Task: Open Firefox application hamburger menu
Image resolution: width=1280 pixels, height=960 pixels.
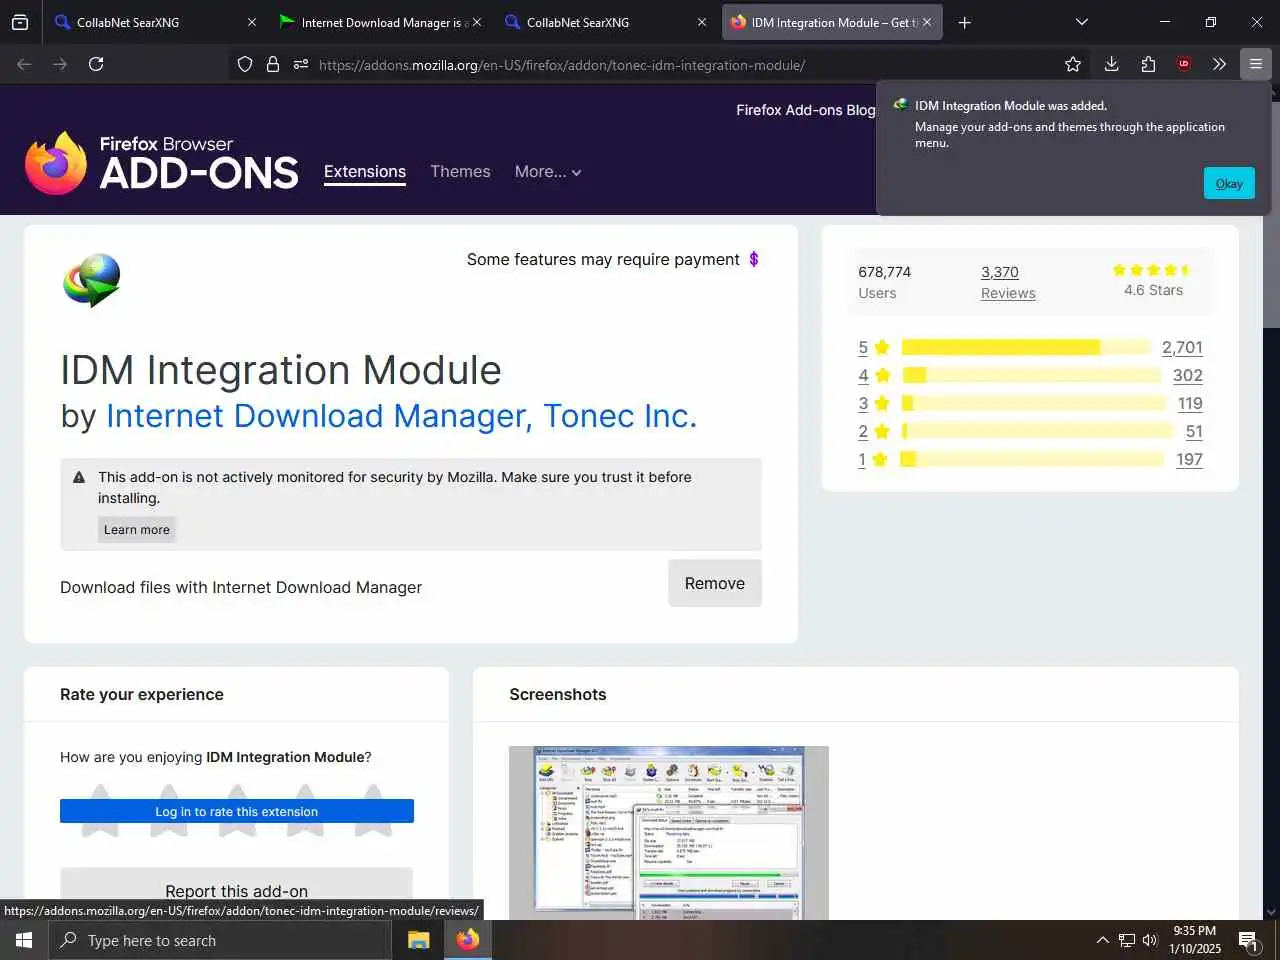Action: click(x=1256, y=64)
